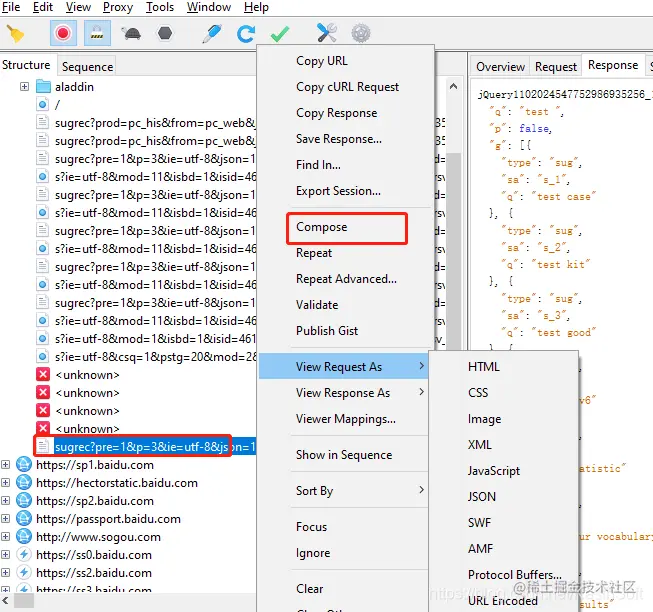653x612 pixels.
Task: Choose Copy URL from context menu
Action: 322,61
